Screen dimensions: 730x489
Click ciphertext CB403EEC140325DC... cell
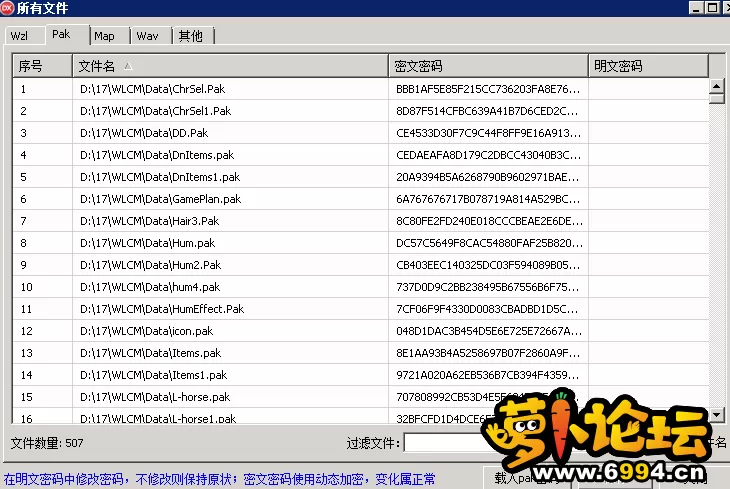pos(488,265)
